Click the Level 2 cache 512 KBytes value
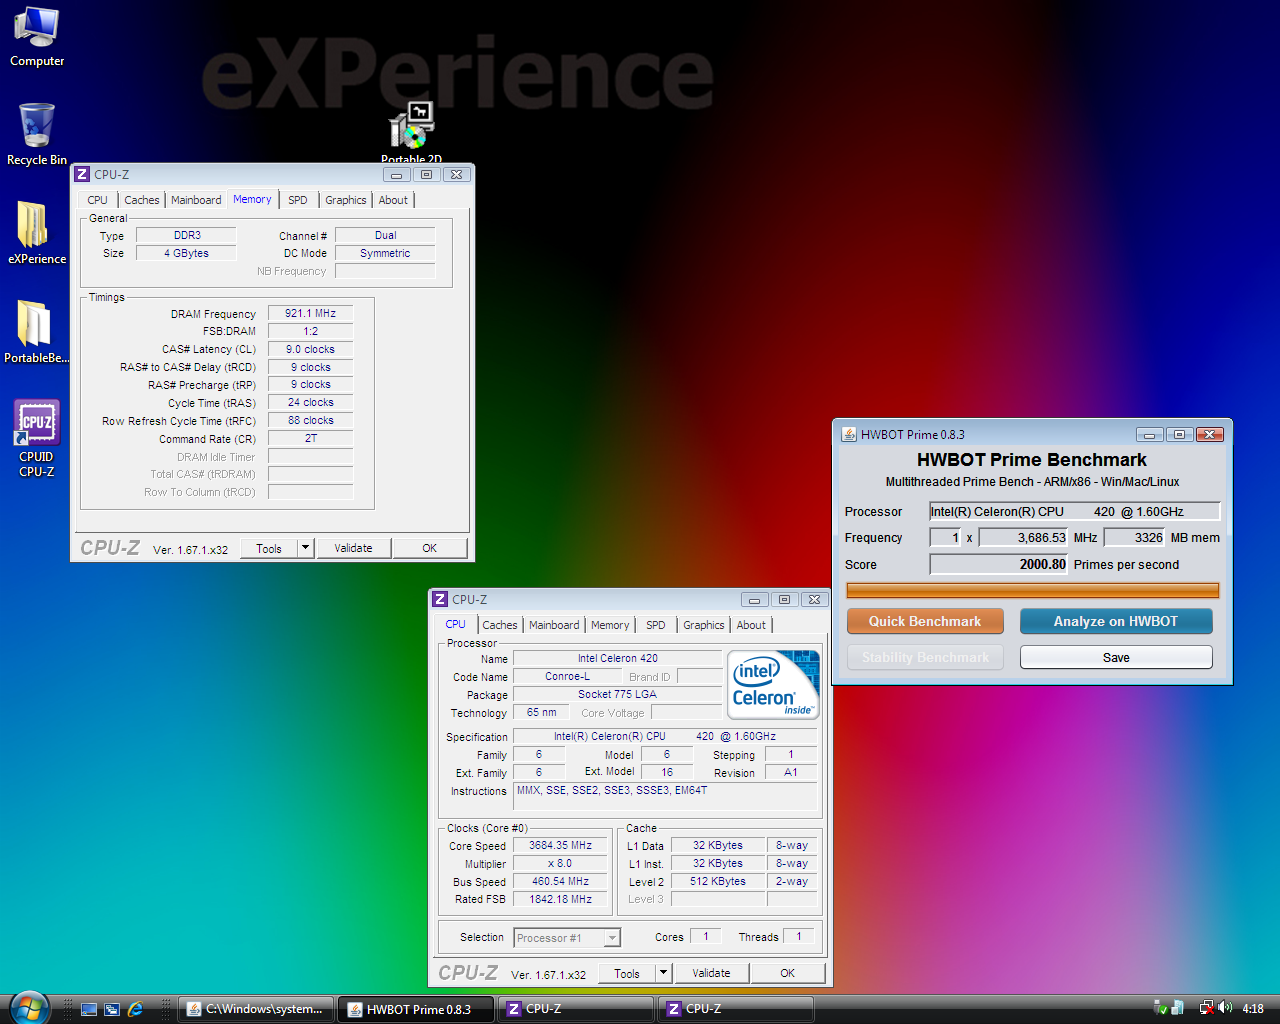 click(718, 881)
